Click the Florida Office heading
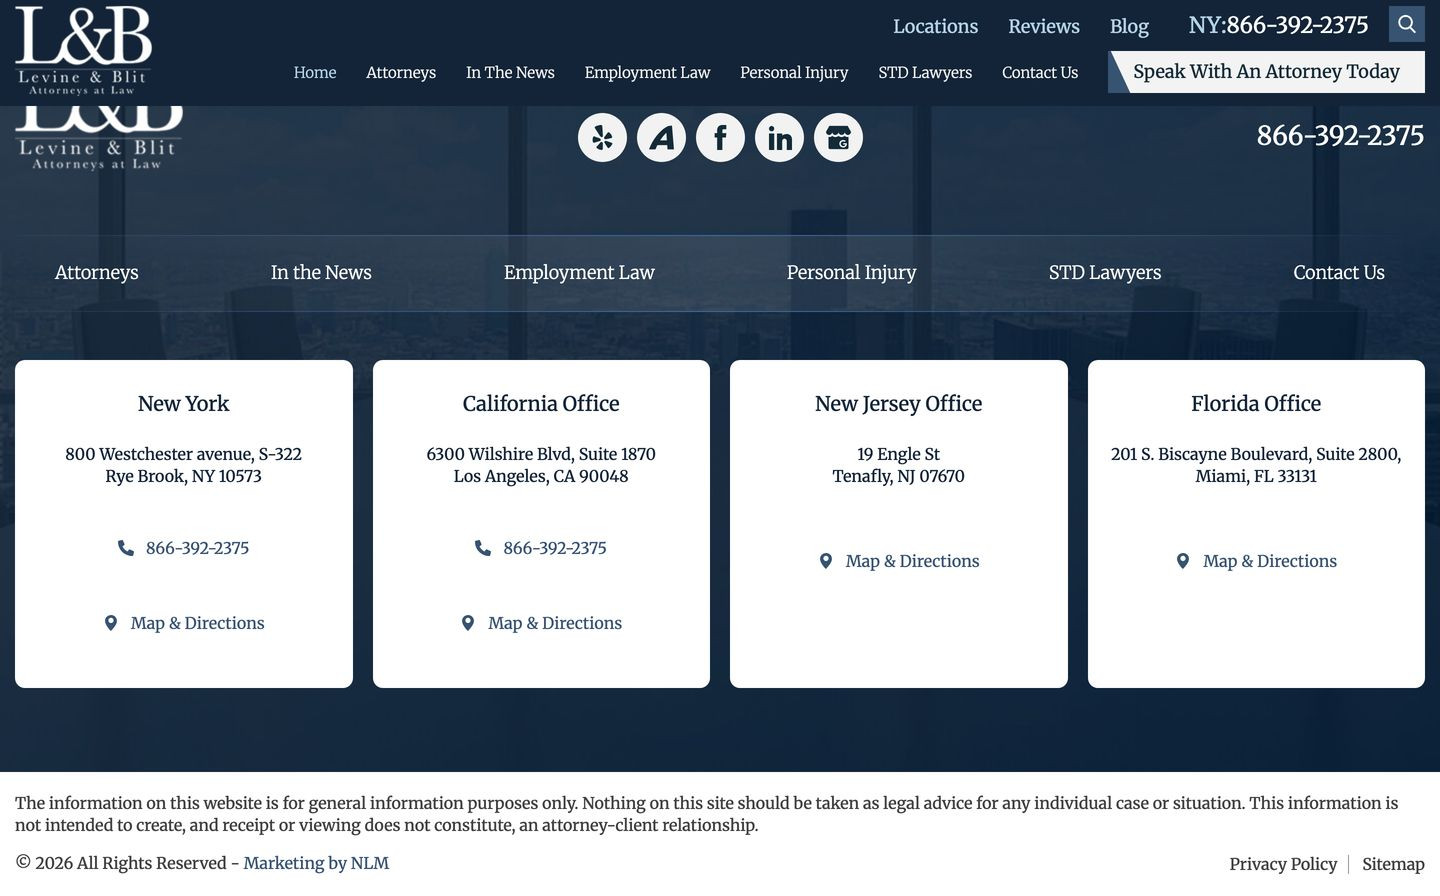The image size is (1440, 896). 1256,404
